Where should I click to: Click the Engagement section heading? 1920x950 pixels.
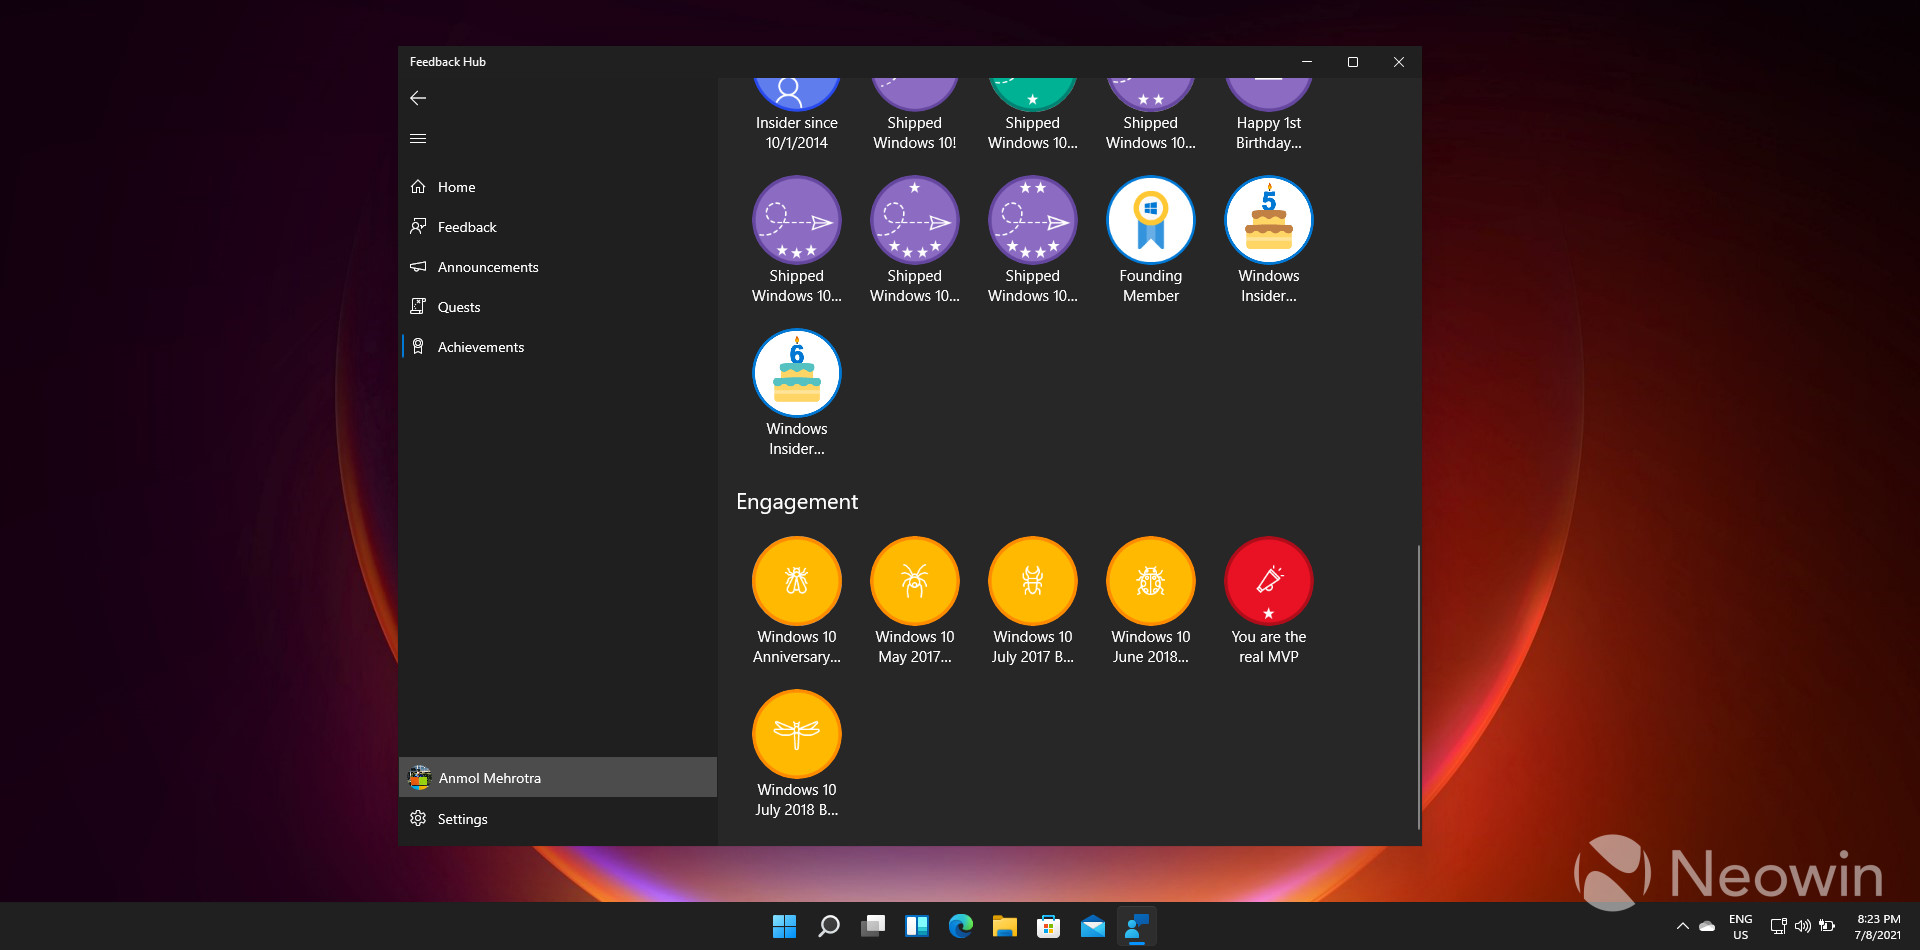click(797, 502)
